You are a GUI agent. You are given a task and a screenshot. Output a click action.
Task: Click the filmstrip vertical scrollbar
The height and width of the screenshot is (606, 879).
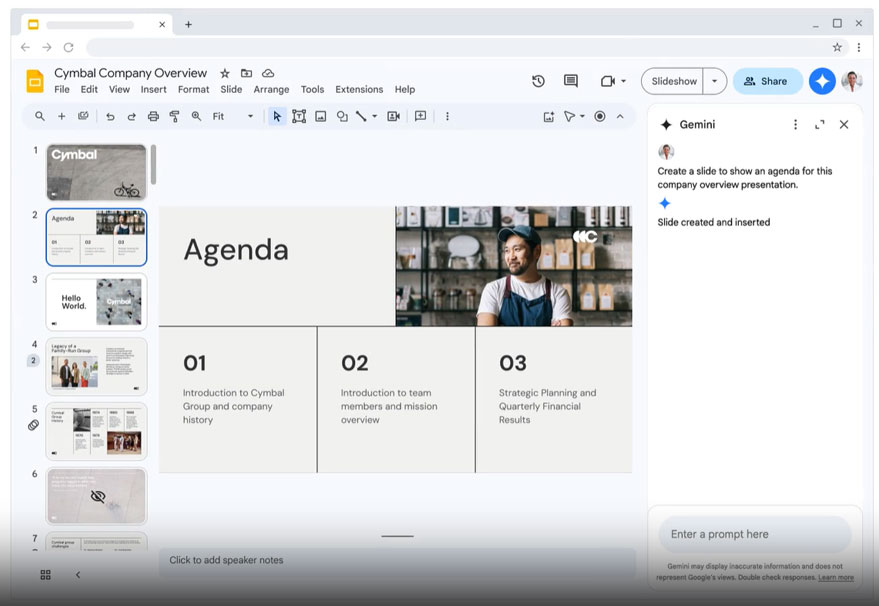pos(153,165)
